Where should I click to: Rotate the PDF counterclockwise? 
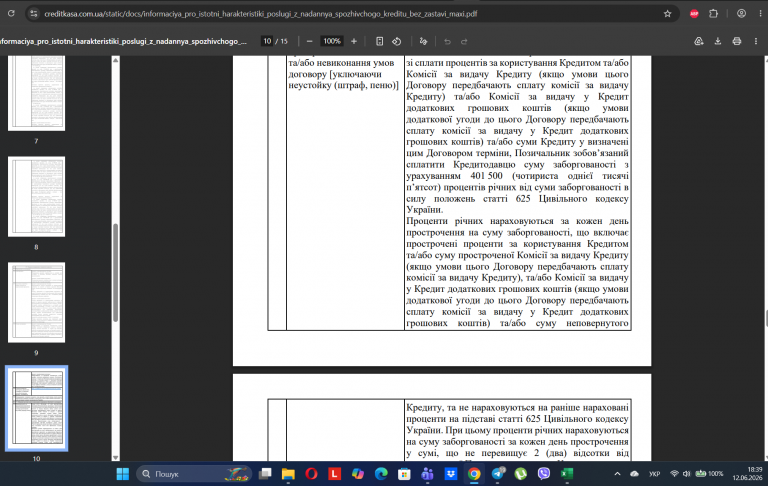(x=397, y=41)
